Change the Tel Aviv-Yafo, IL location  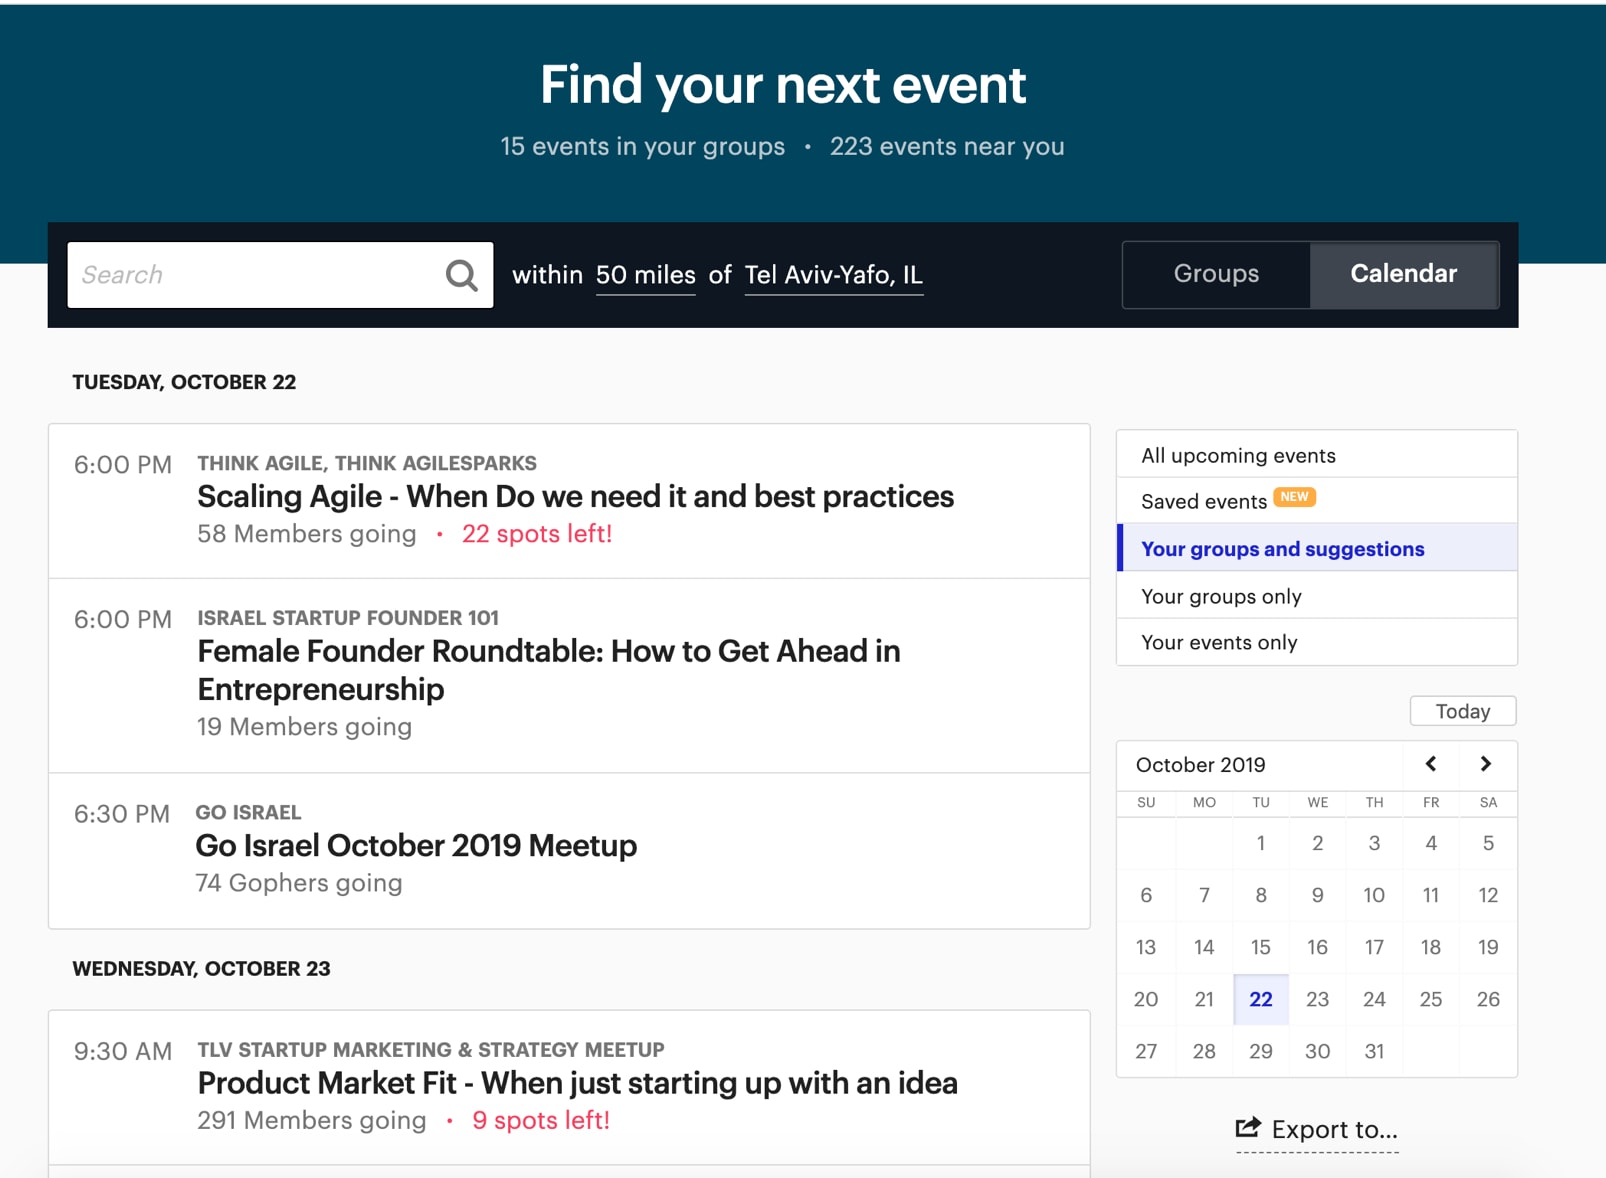point(834,275)
